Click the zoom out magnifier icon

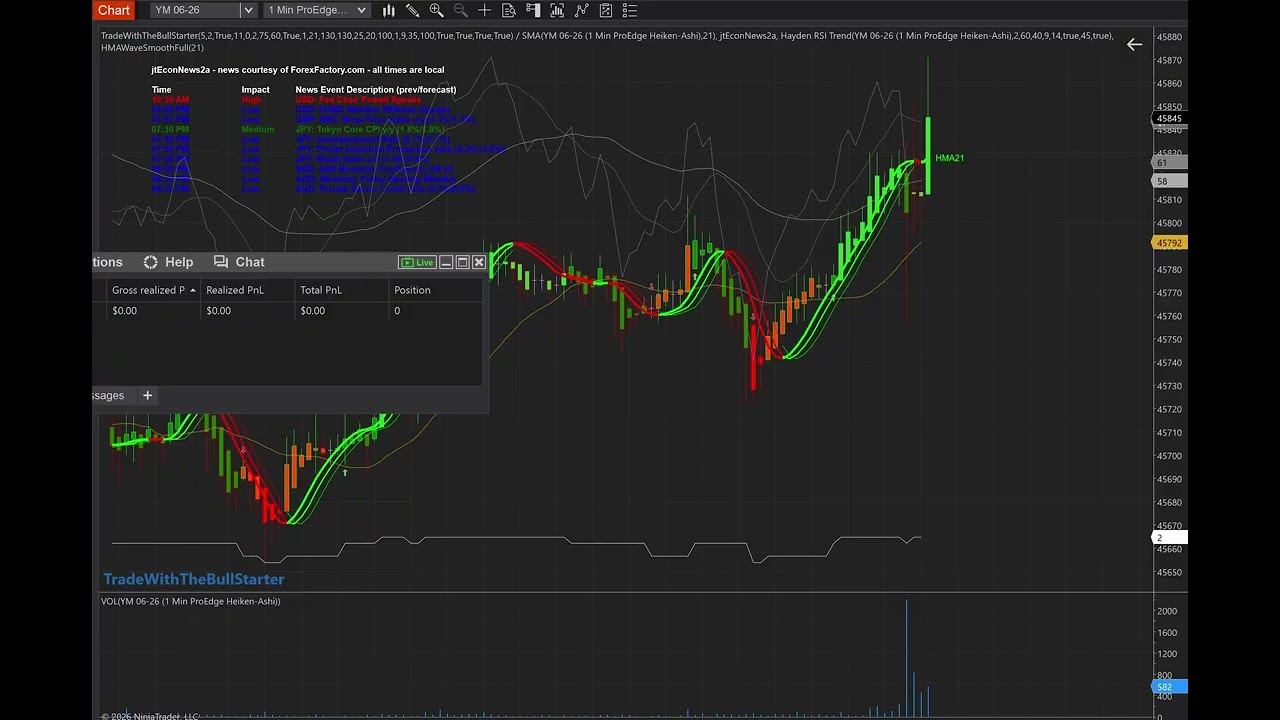click(460, 10)
